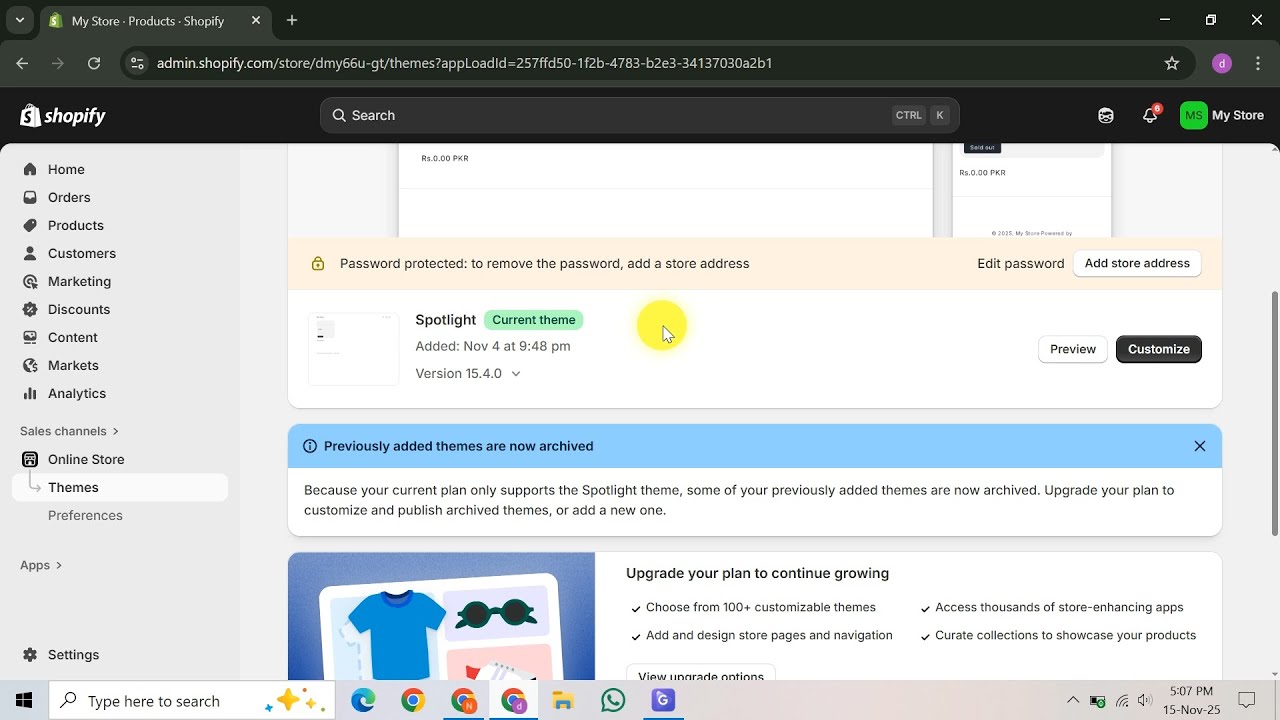Click the Customize button
This screenshot has height=720, width=1280.
(x=1159, y=349)
